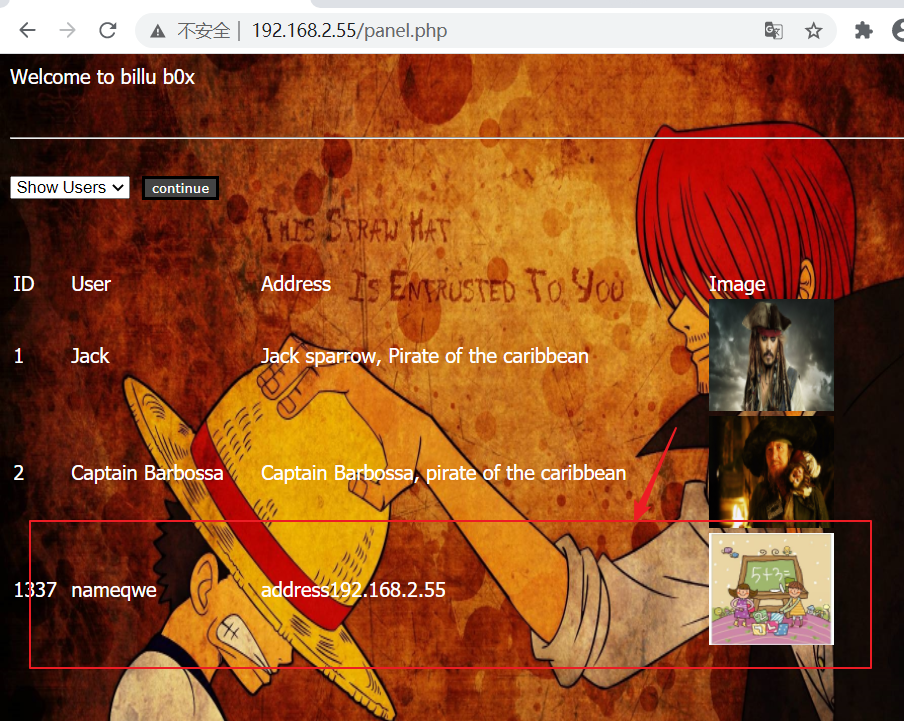Select ID cell '1' in Jack's row
Viewport: 904px width, 721px height.
pyautogui.click(x=18, y=356)
